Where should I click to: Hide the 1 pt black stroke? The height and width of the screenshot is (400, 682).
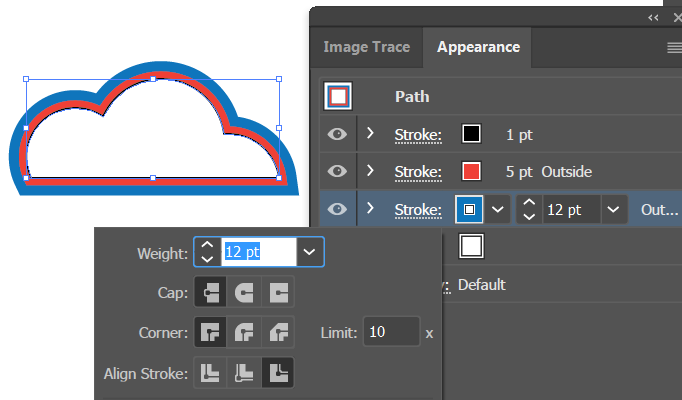[x=337, y=134]
